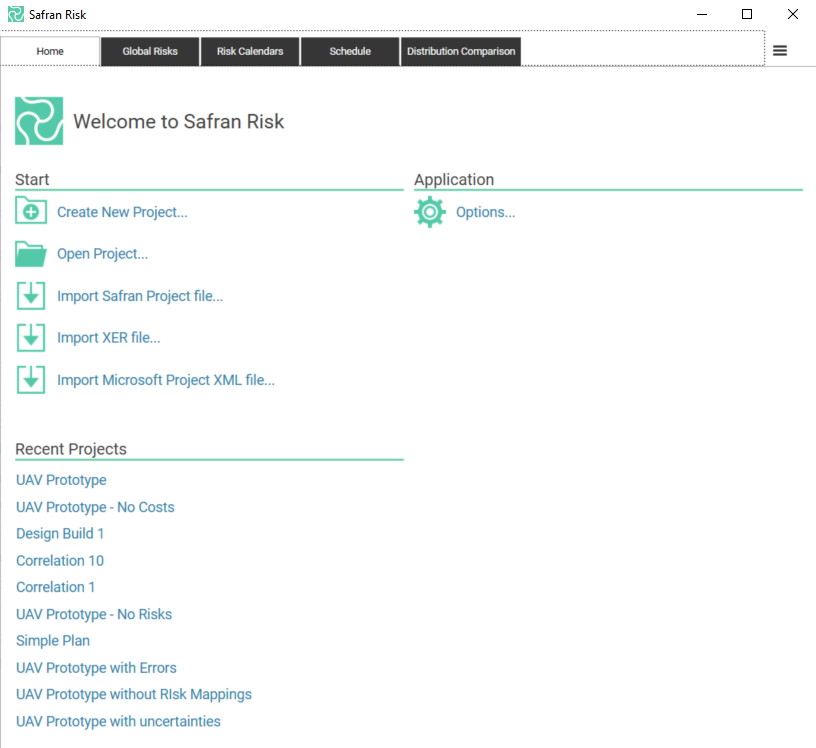Click the Create New Project plus-folder icon
The width and height of the screenshot is (816, 748).
pyautogui.click(x=31, y=212)
